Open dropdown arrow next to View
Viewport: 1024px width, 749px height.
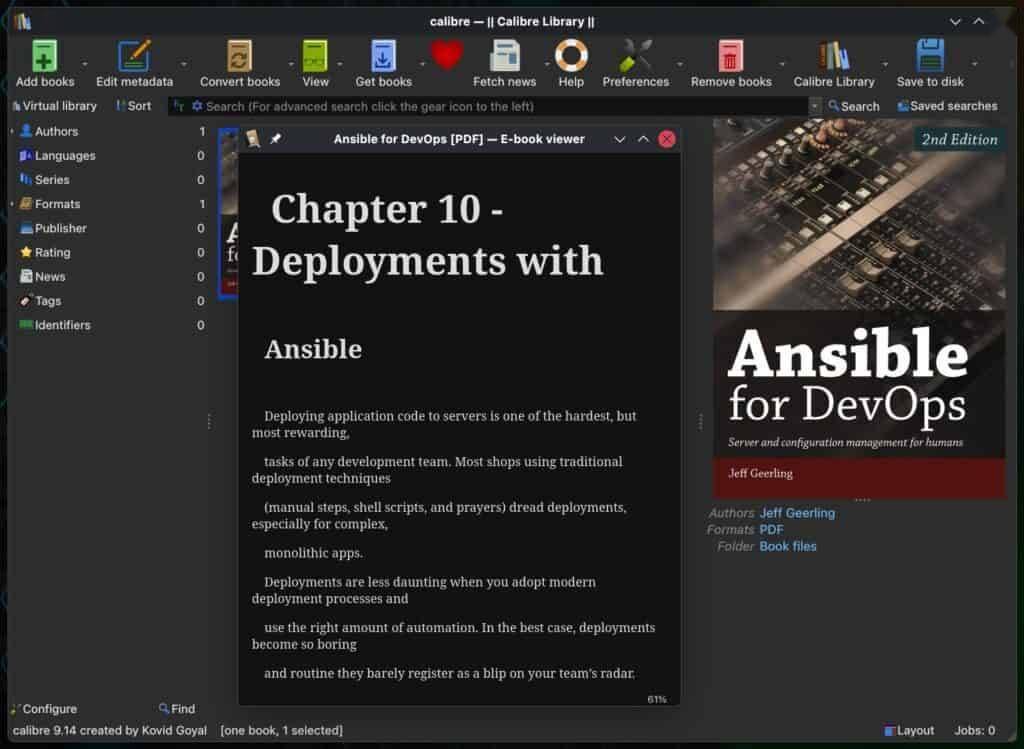340,64
